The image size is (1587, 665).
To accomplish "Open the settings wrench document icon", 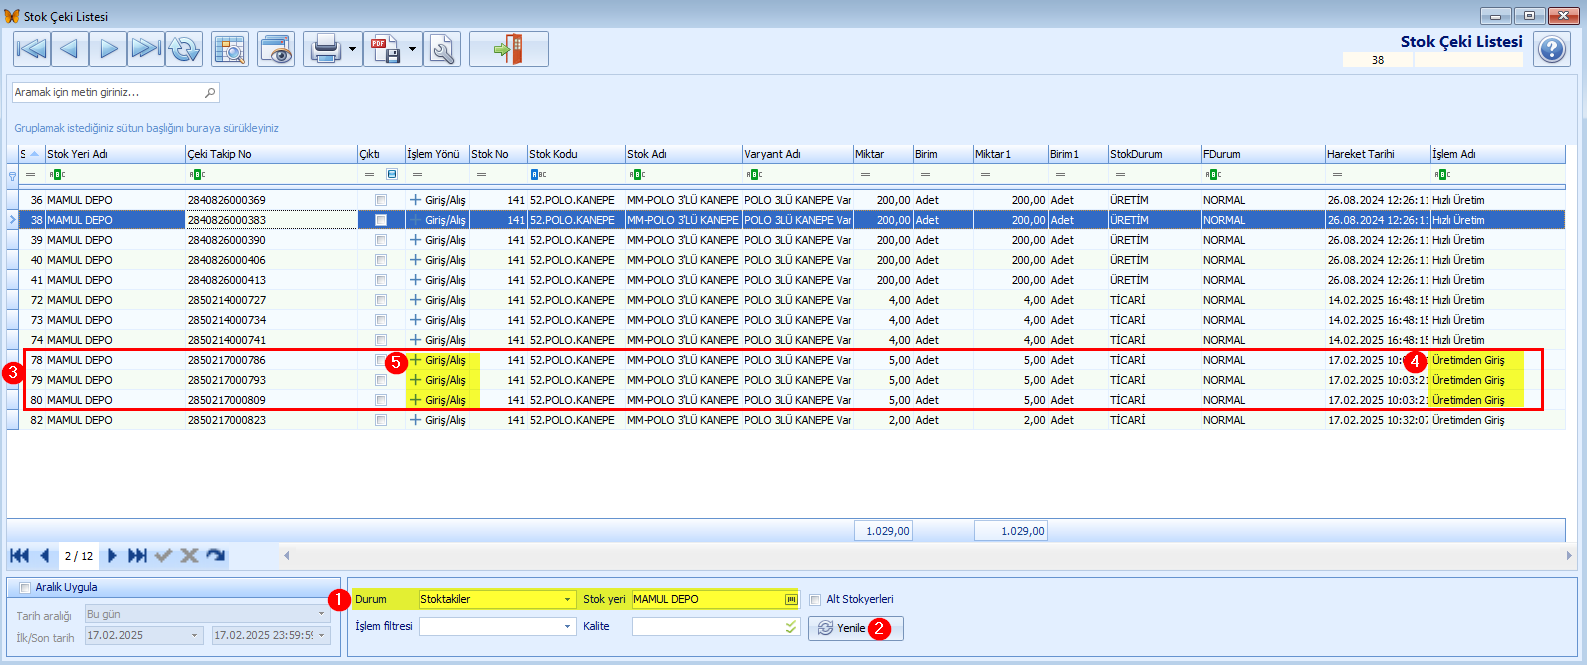I will point(442,49).
